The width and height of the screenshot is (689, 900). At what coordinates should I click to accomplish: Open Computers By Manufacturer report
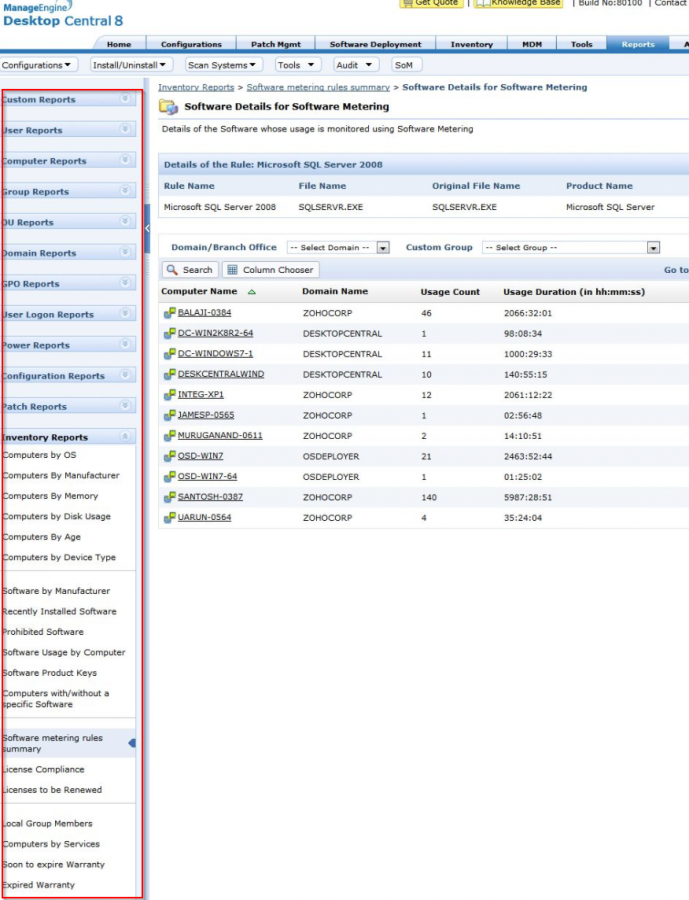tap(61, 475)
